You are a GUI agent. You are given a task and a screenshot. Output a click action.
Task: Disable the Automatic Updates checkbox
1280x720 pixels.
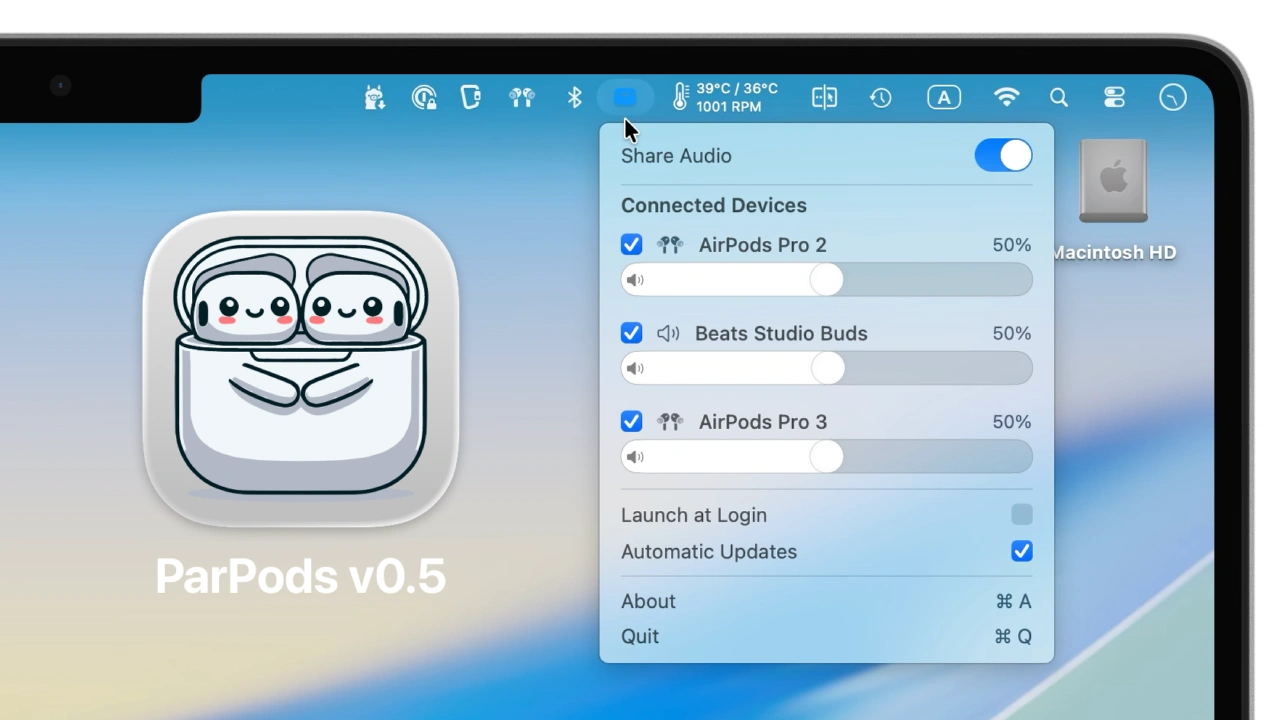(x=1021, y=552)
